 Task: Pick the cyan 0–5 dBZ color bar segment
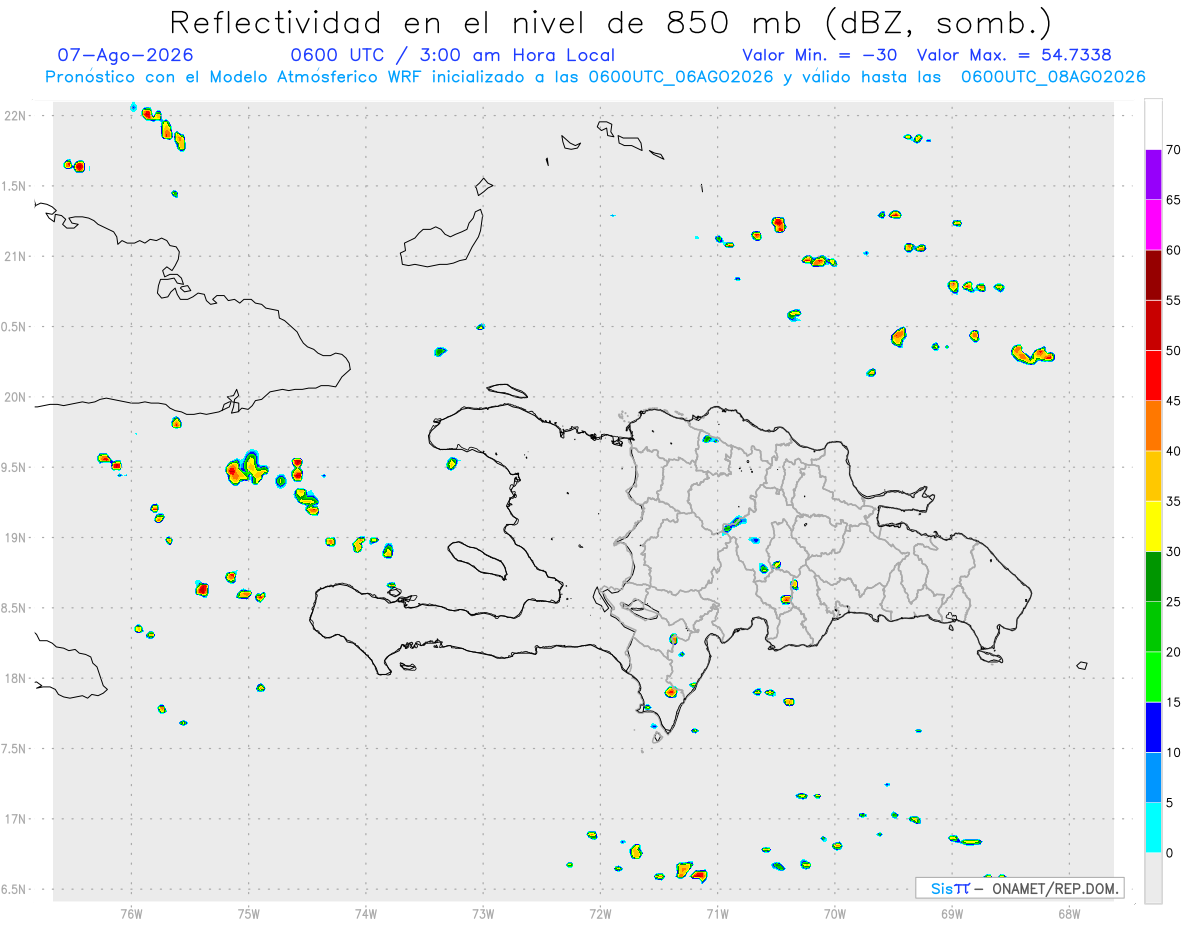point(1153,828)
